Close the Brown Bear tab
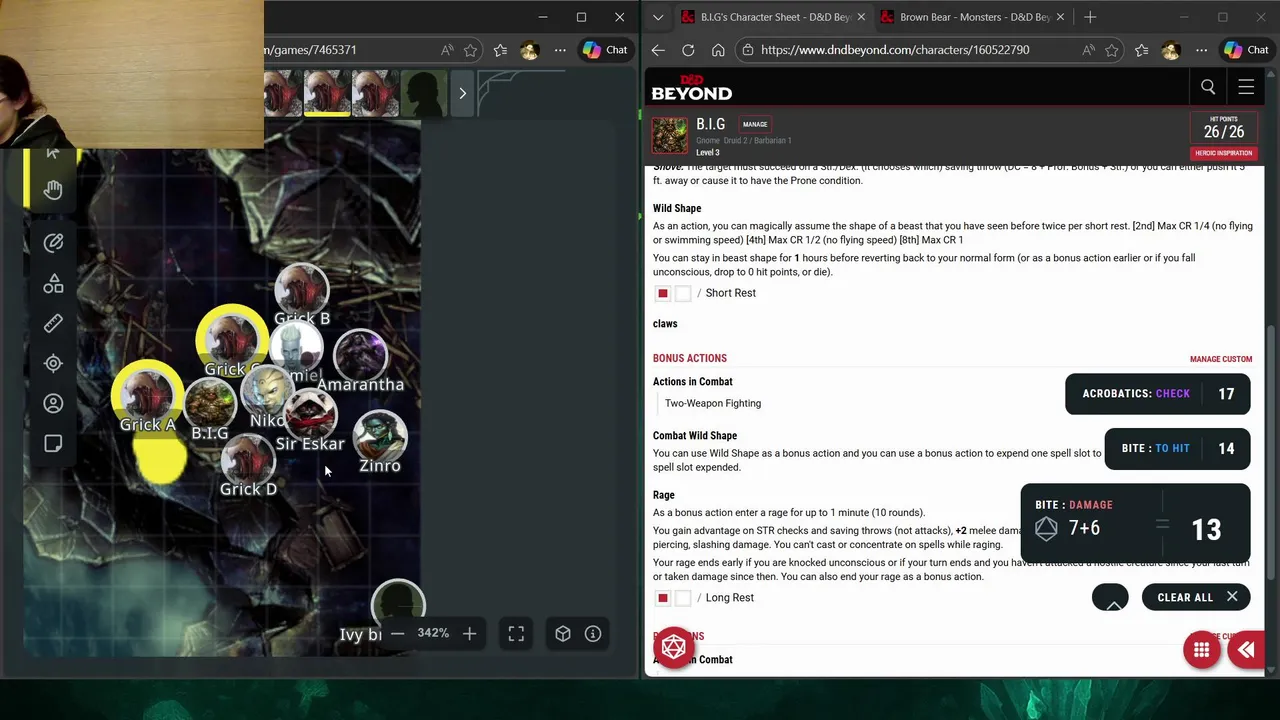The width and height of the screenshot is (1280, 720). (1061, 17)
